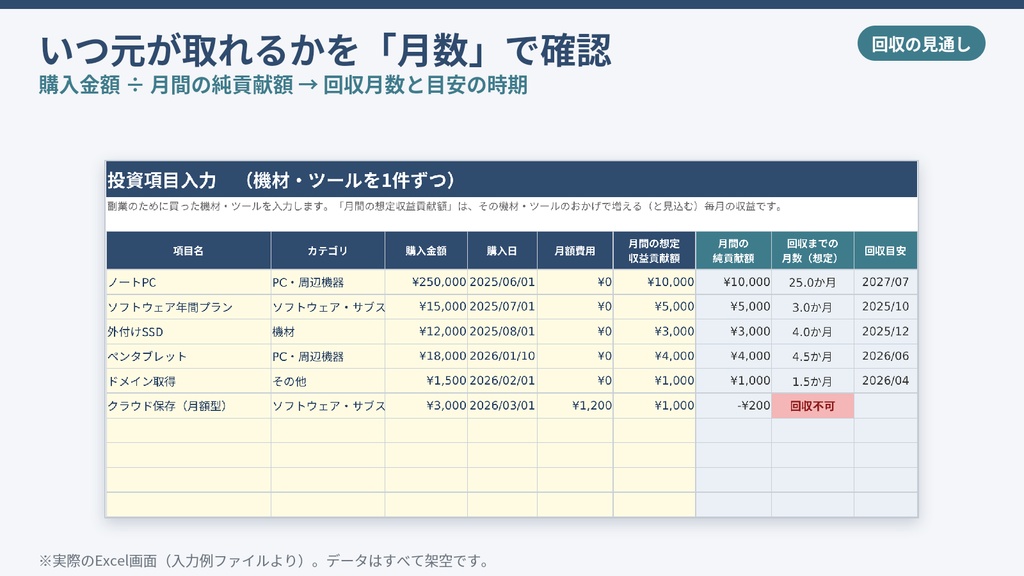Image resolution: width=1024 pixels, height=576 pixels.
Task: Select the 4.5か月 payback months cell
Action: (x=812, y=357)
